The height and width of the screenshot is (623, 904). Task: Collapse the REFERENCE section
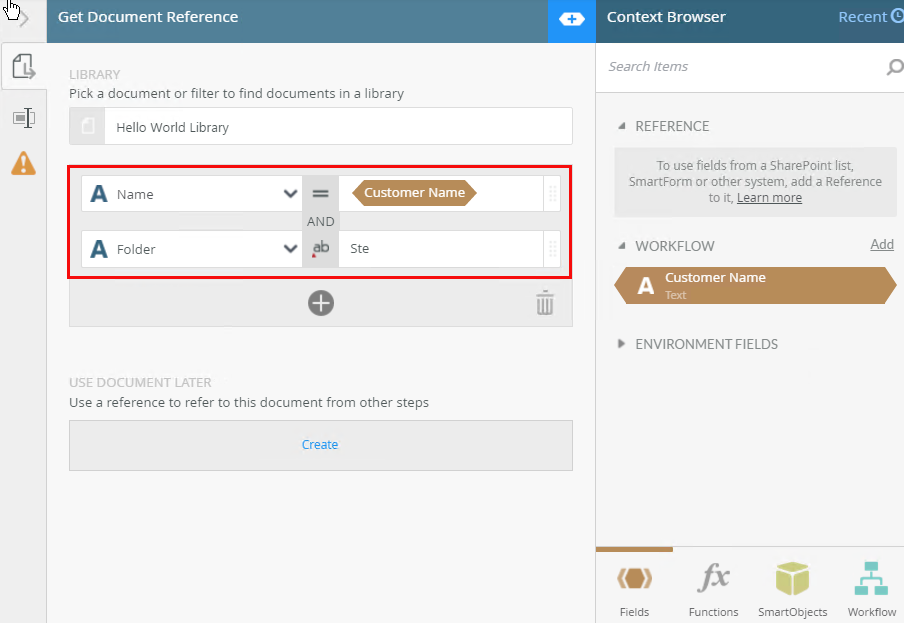622,126
